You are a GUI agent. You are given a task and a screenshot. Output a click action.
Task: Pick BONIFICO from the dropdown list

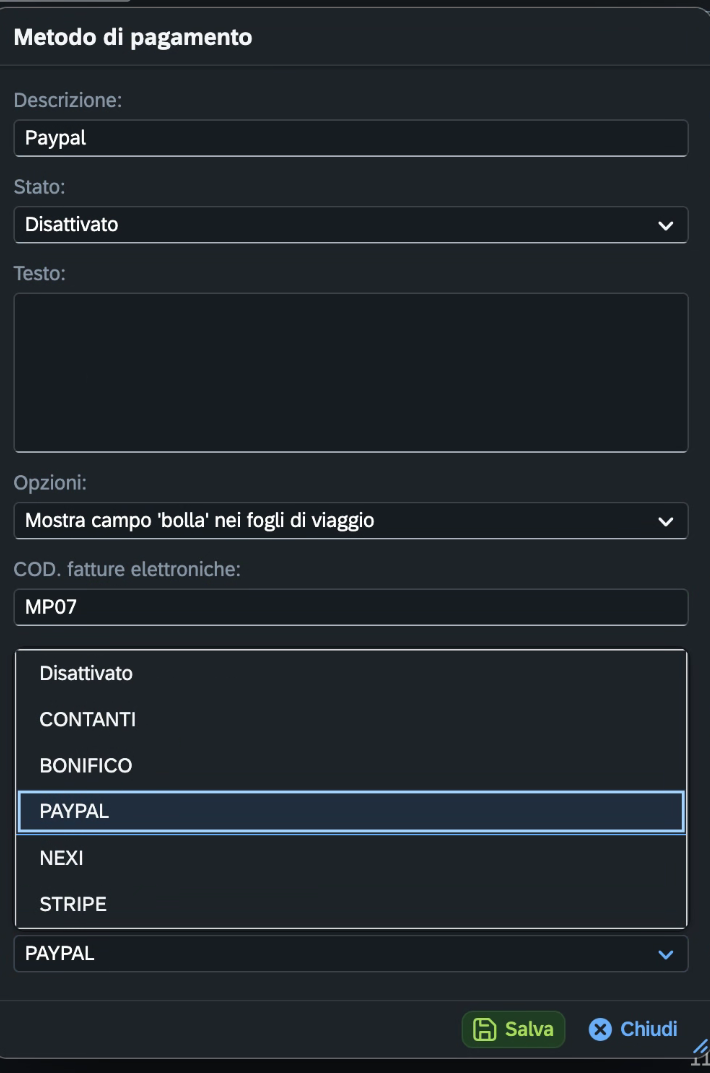[x=351, y=766]
